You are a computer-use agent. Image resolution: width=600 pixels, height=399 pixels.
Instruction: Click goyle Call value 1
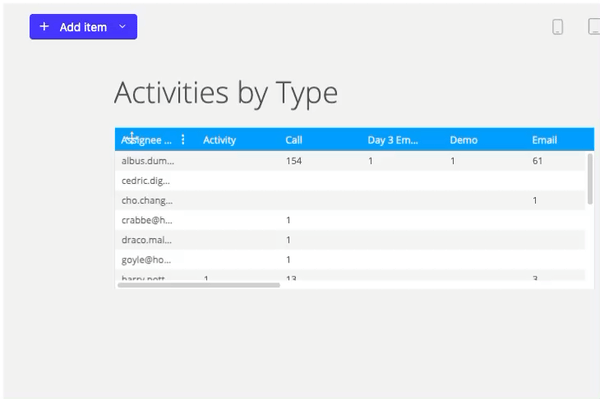click(289, 260)
